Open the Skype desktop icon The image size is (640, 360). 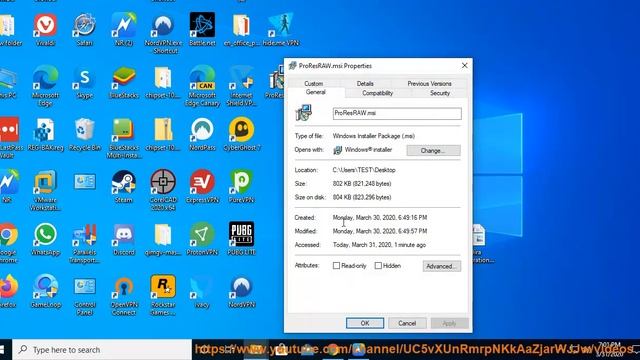point(84,83)
